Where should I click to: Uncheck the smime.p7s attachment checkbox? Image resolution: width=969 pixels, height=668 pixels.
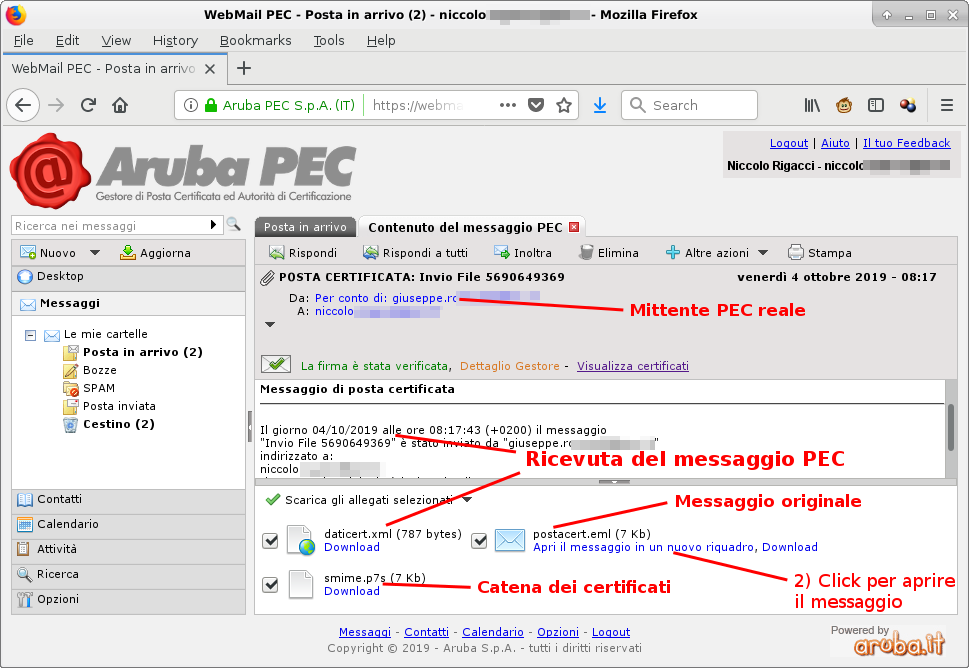[x=270, y=585]
